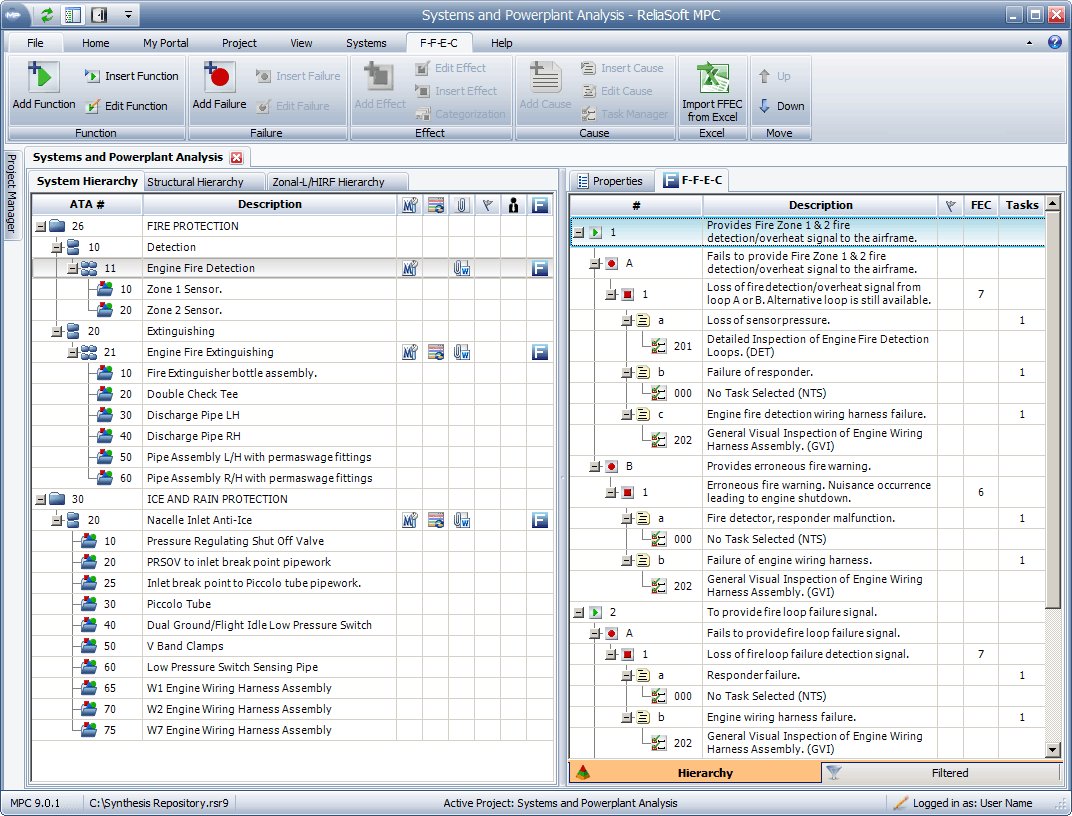Click the effect icon for 'Loss of fire loop failure detection signal'

[x=628, y=655]
